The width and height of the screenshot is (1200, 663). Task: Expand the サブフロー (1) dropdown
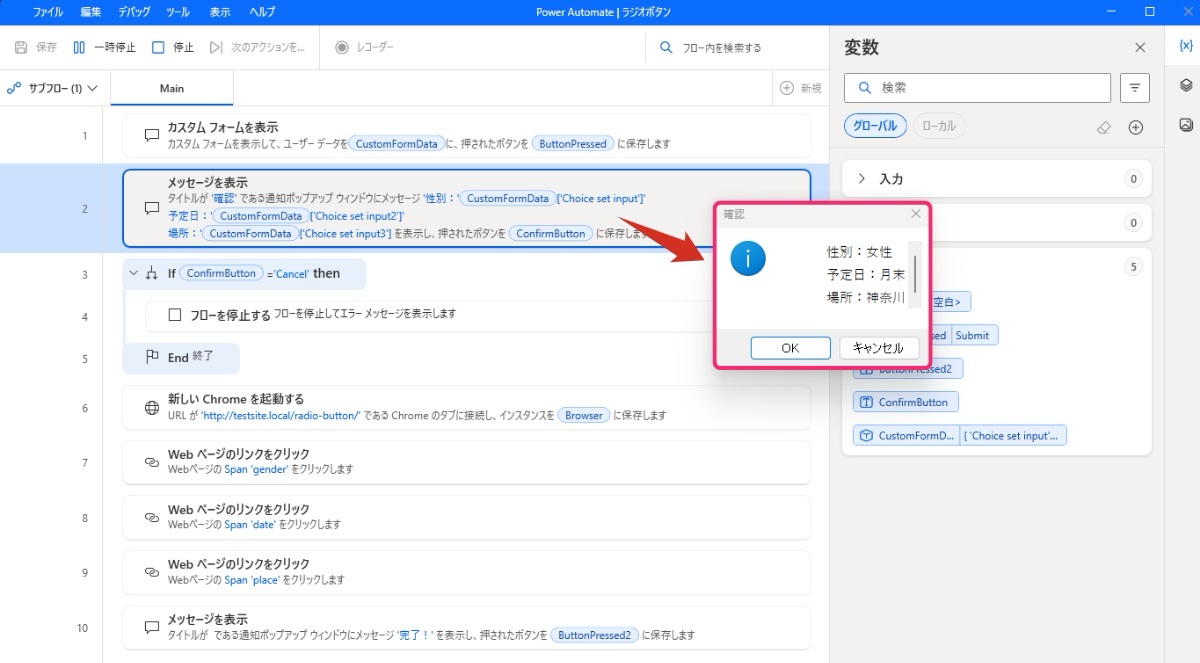click(54, 88)
